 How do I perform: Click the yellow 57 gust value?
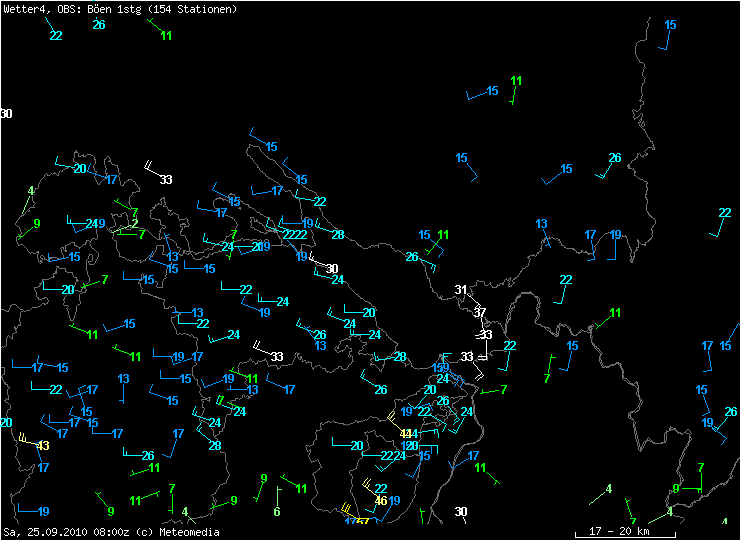pos(362,522)
